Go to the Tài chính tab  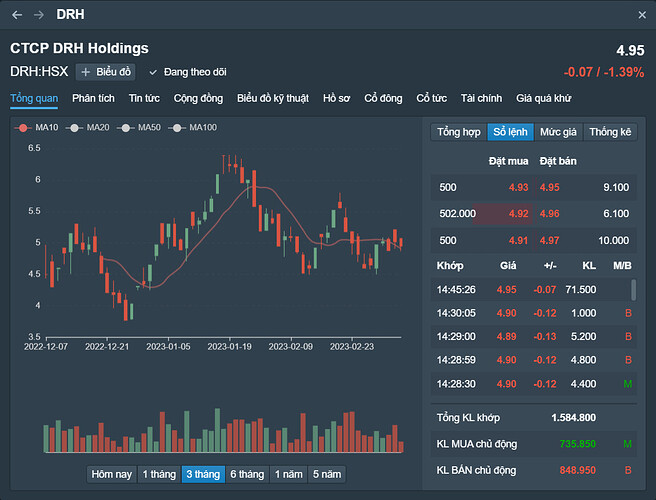481,98
